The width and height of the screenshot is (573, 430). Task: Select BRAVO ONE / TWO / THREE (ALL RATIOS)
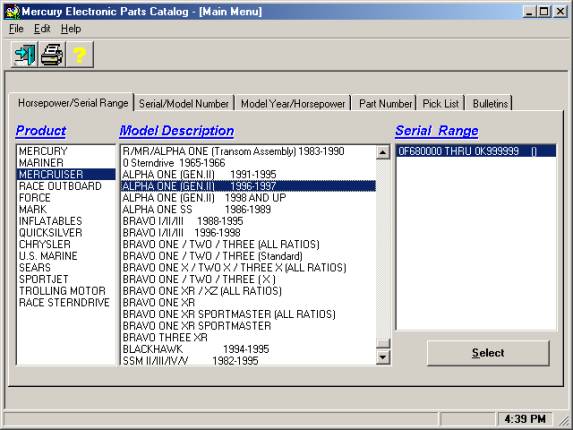248,244
